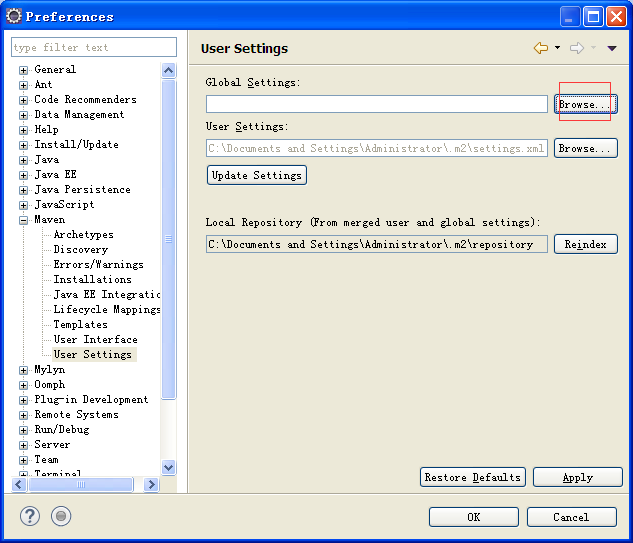Click Restore Defaults button
633x543 pixels.
coord(473,477)
